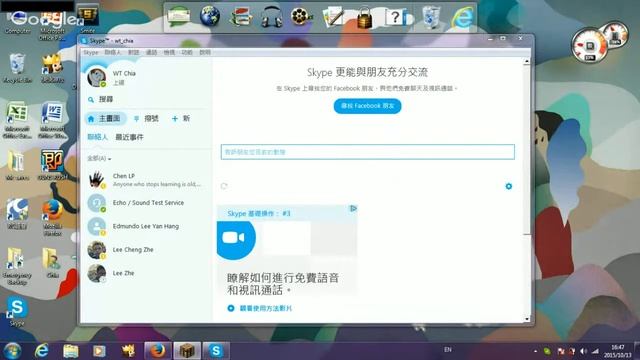Image resolution: width=640 pixels, height=360 pixels.
Task: Open the Skype menu in the menu bar
Action: (x=91, y=53)
